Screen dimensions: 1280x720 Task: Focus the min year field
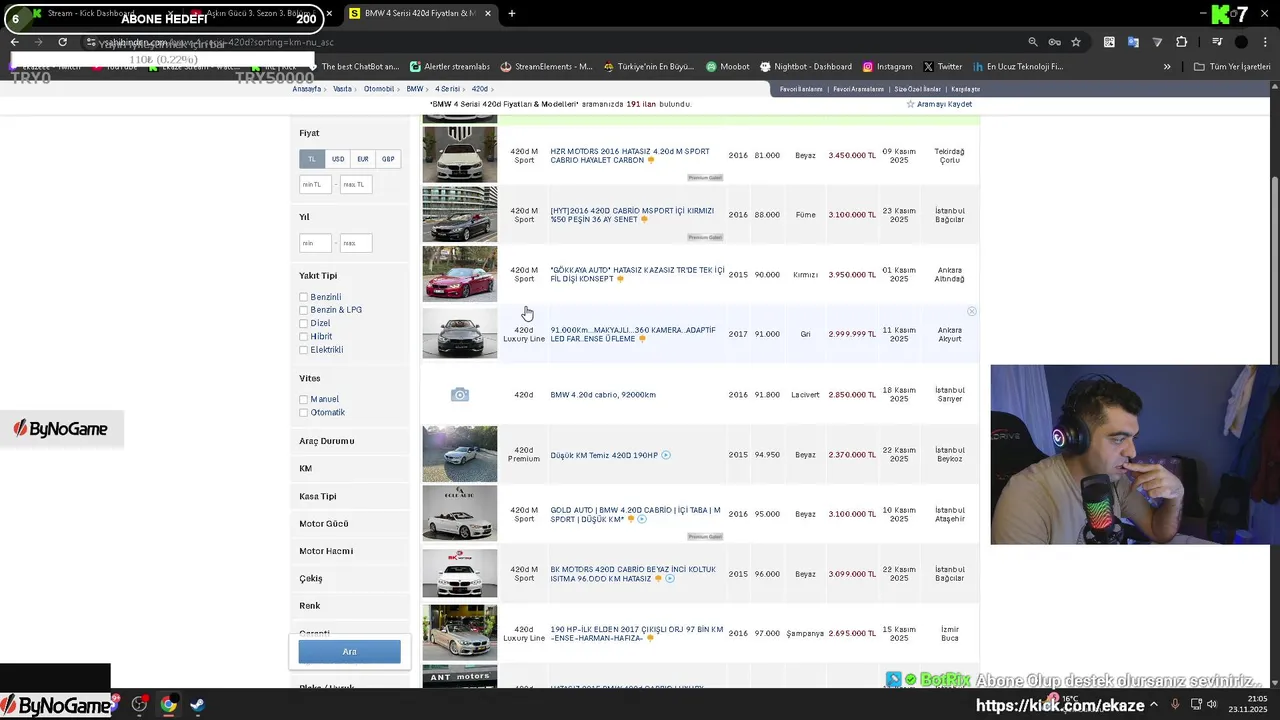(x=316, y=243)
